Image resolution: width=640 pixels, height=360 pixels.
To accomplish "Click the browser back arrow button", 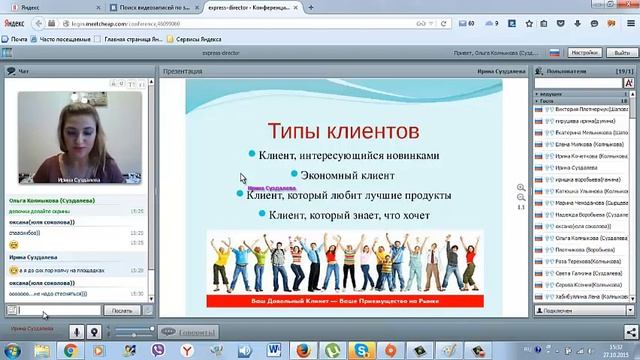I will point(38,24).
